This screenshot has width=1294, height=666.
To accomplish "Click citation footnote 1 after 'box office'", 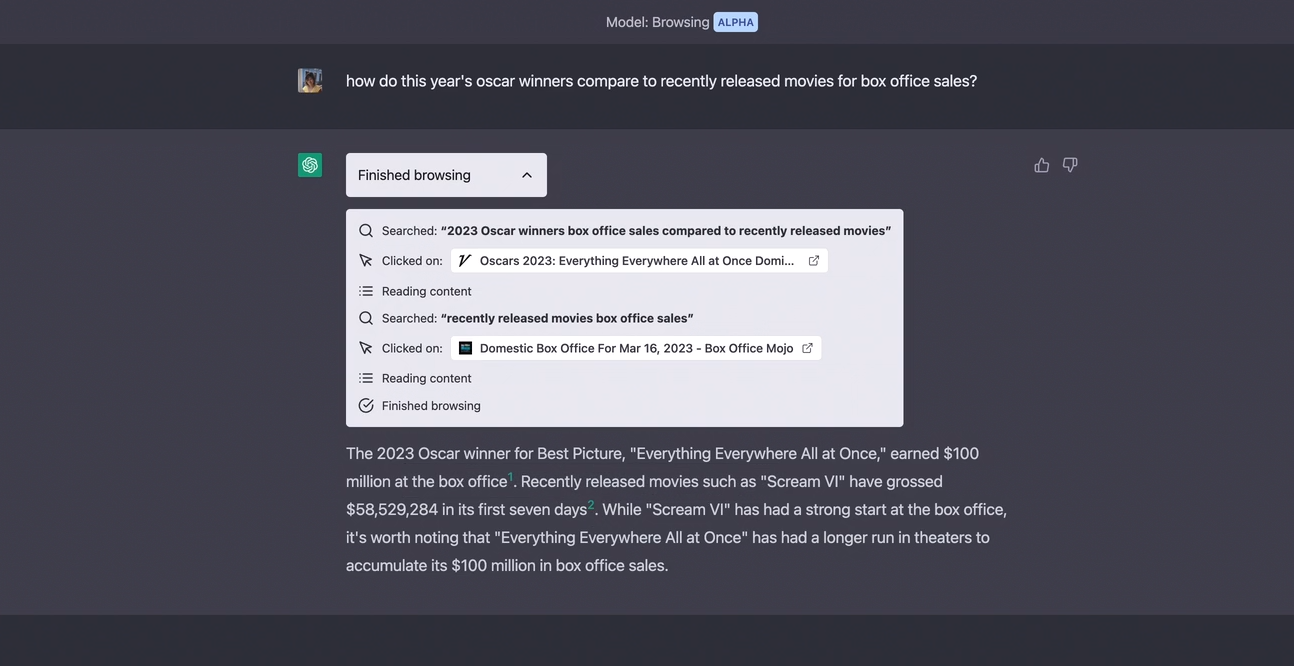I will click(x=510, y=477).
